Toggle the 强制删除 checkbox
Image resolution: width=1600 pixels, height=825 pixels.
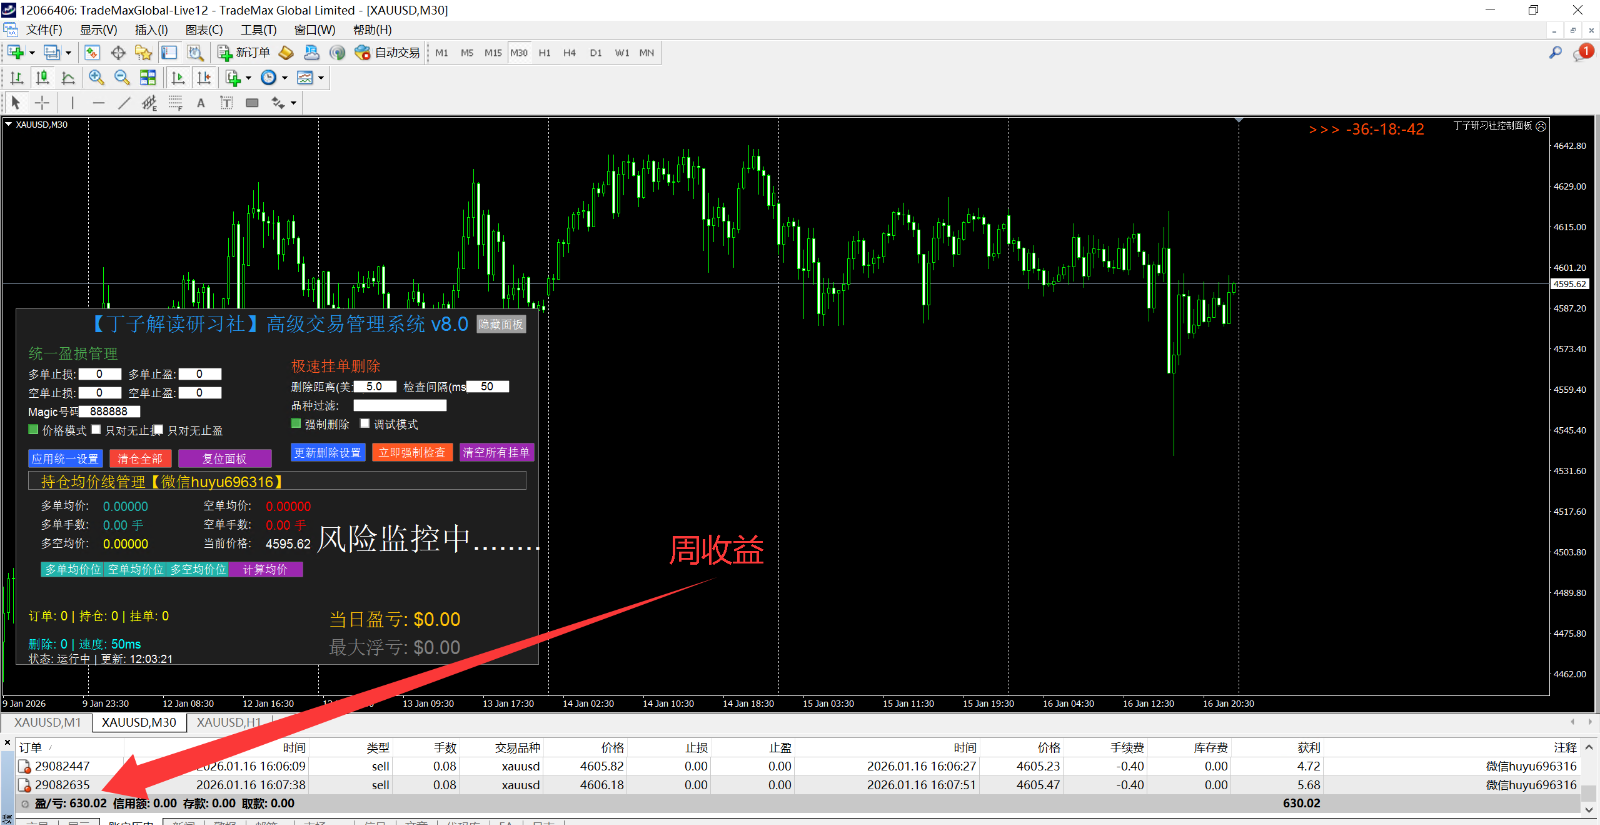pyautogui.click(x=296, y=423)
